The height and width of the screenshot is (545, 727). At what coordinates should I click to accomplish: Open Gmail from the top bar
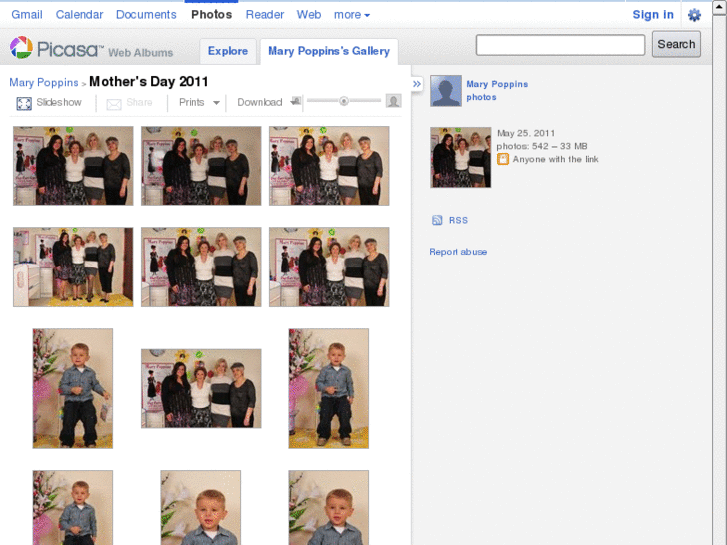27,15
